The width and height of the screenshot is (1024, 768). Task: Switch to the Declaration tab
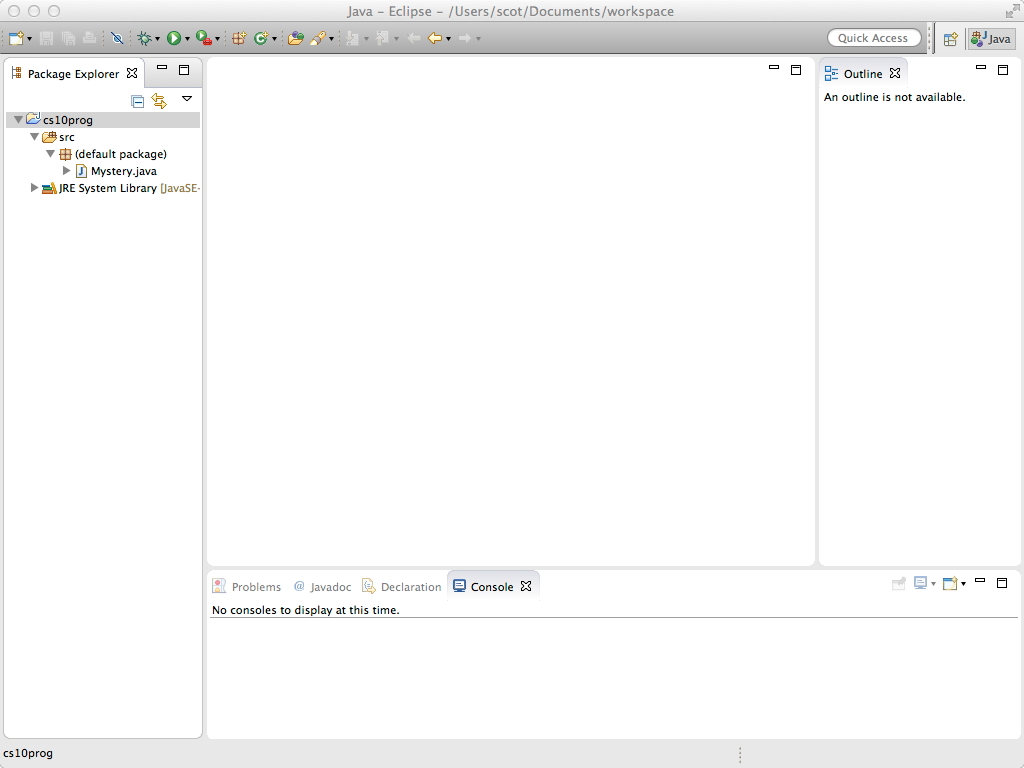(x=402, y=586)
